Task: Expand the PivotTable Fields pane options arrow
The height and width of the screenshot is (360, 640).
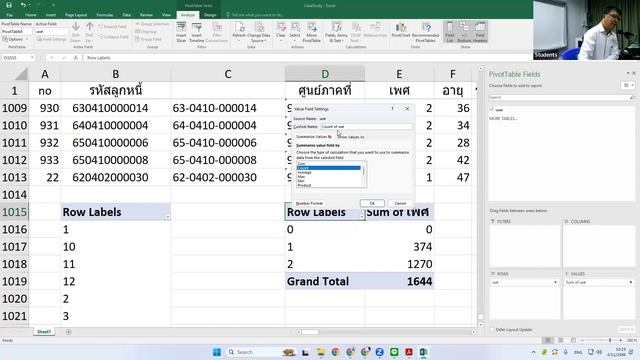Action: point(628,73)
